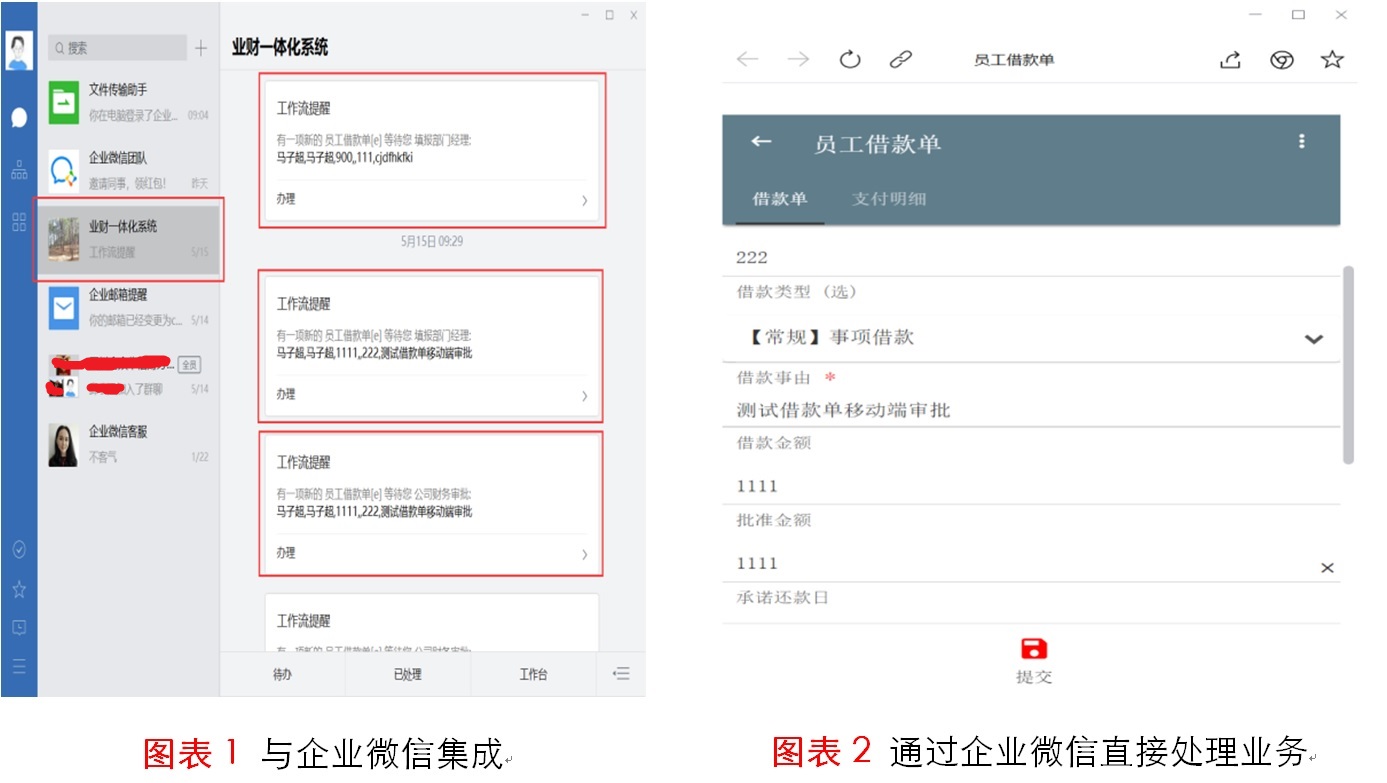Open the chat messages icon in left sidebar
Screen dimensions: 1387x783
19,117
